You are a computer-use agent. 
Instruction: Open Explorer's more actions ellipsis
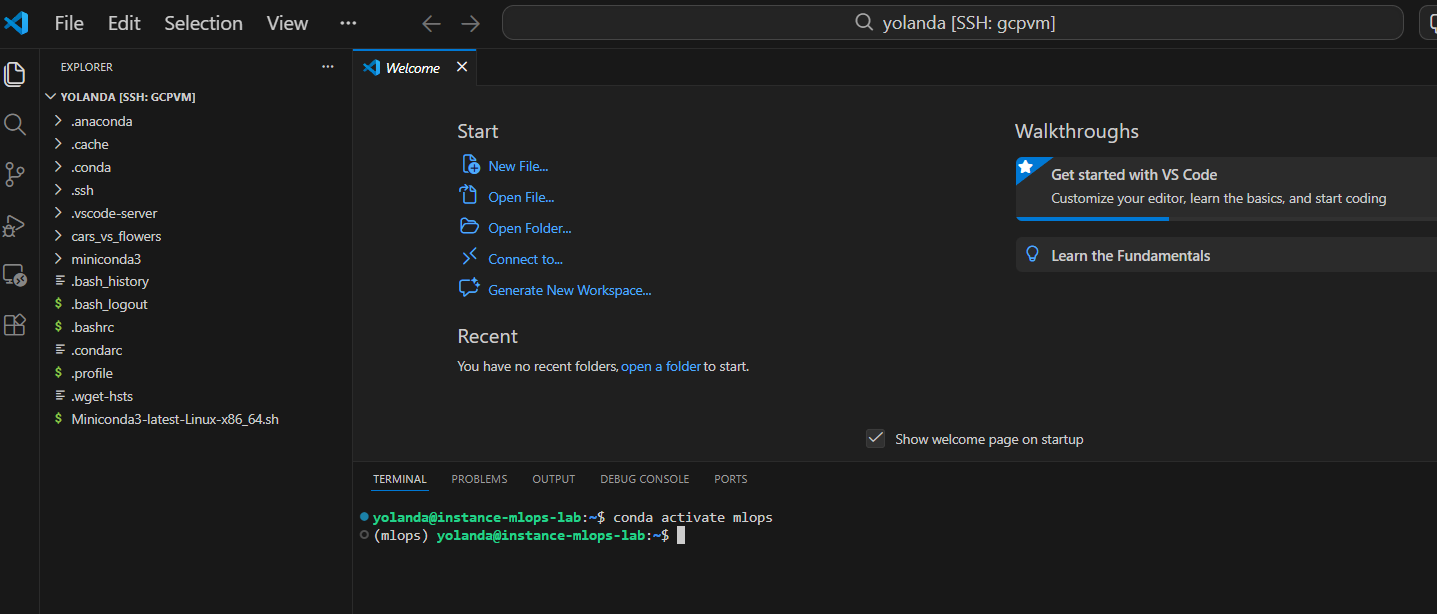(x=327, y=67)
